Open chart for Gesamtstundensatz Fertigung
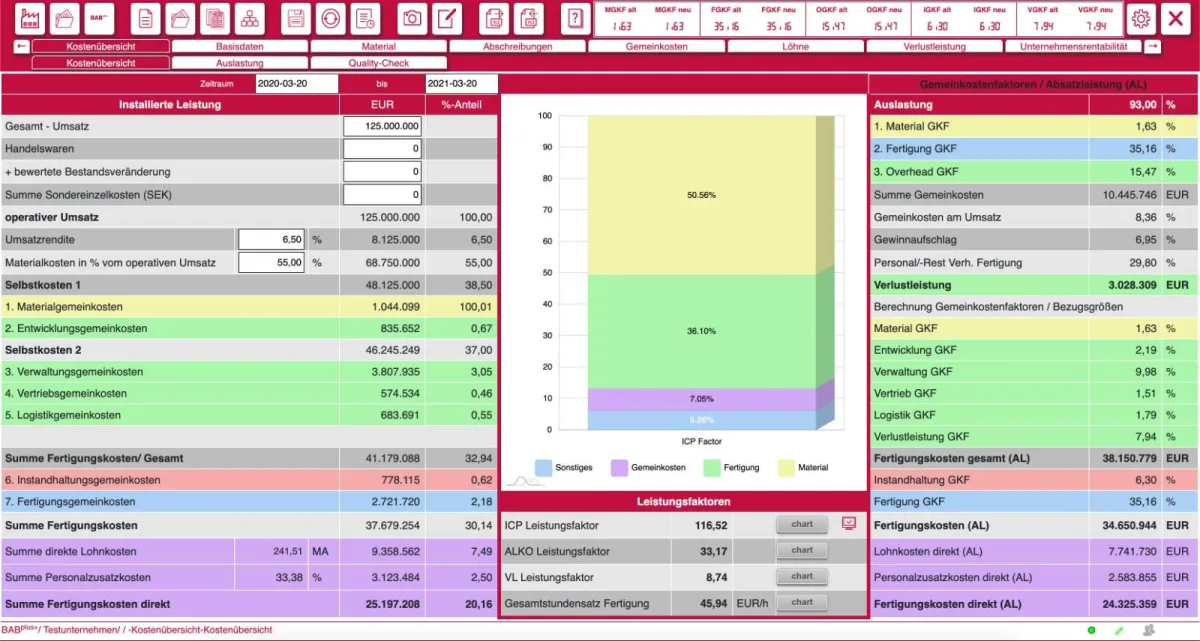This screenshot has height=641, width=1200. [802, 602]
